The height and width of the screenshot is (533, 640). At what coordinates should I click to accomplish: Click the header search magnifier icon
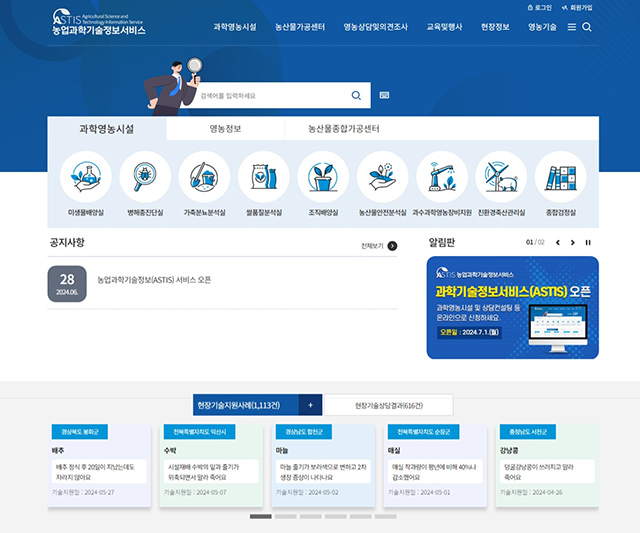(x=587, y=27)
